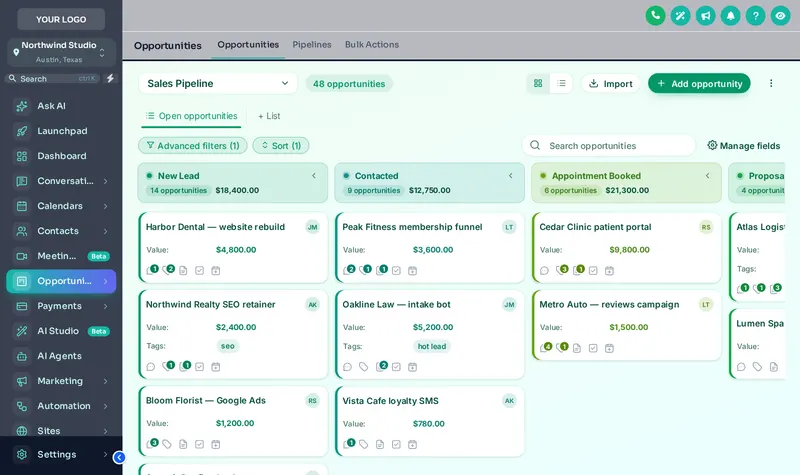Switch to Pipelines tab
Screen dimensions: 800x475
pos(312,45)
